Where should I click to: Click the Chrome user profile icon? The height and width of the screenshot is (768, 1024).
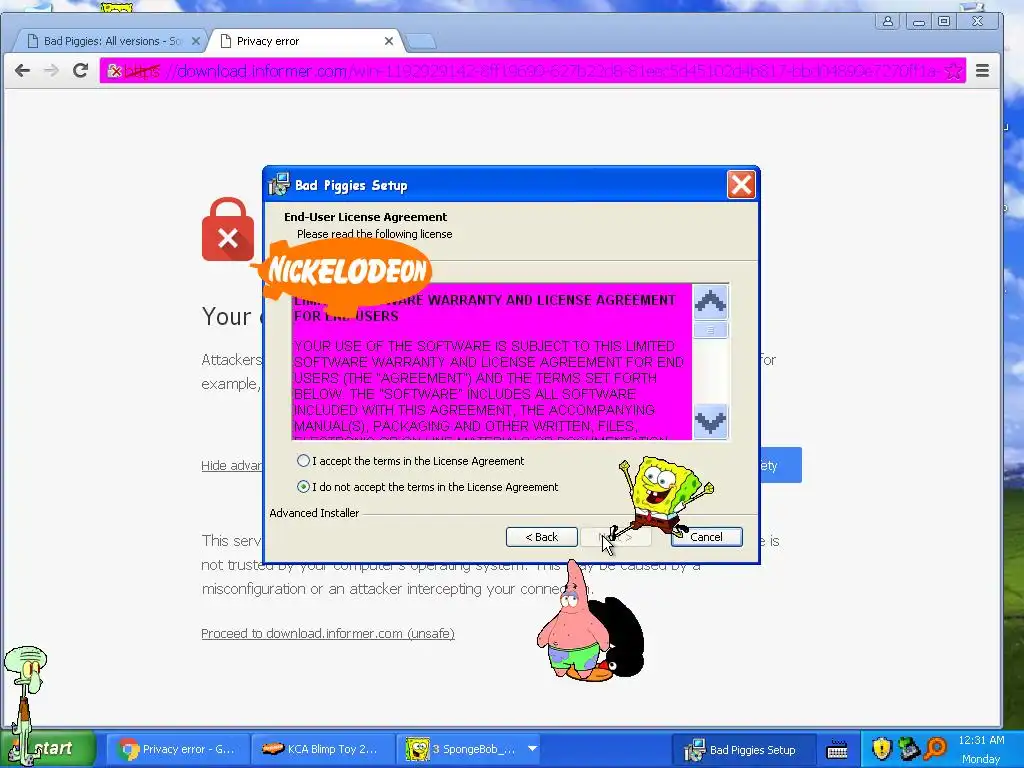pos(888,22)
